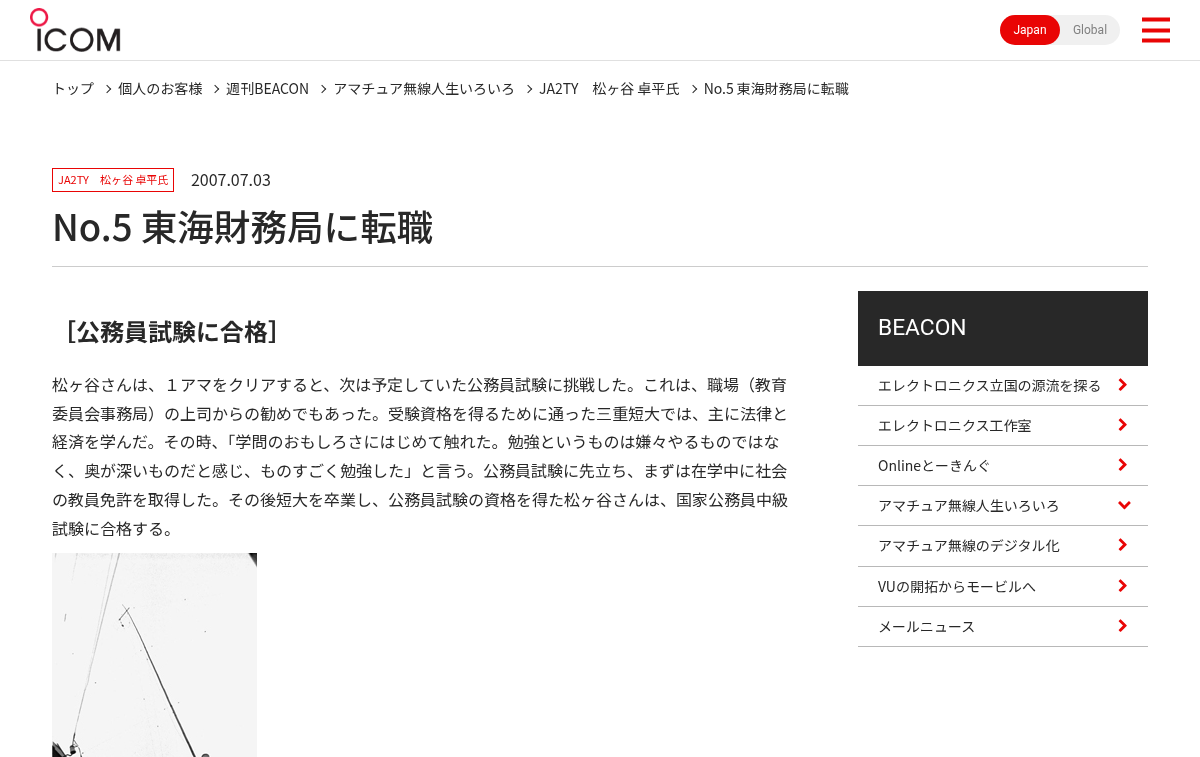The width and height of the screenshot is (1200, 757).
Task: Open エレクトロニクス立国の源流を探る menu item
Action: point(1003,386)
